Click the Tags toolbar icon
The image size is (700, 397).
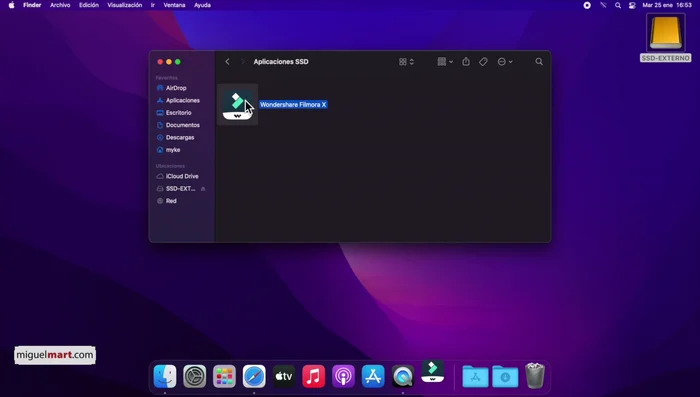[483, 62]
